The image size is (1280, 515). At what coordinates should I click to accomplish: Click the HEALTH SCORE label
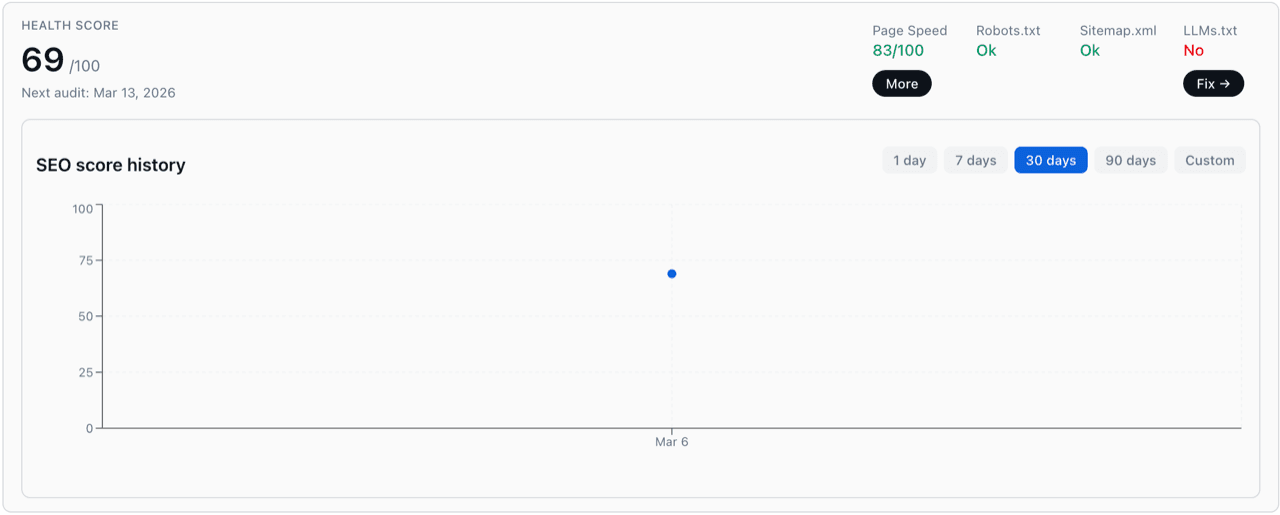click(x=70, y=25)
